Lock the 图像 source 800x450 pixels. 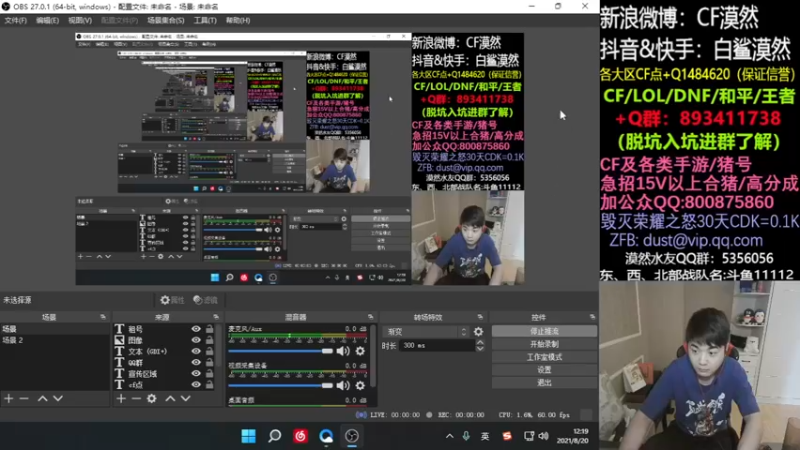click(209, 340)
